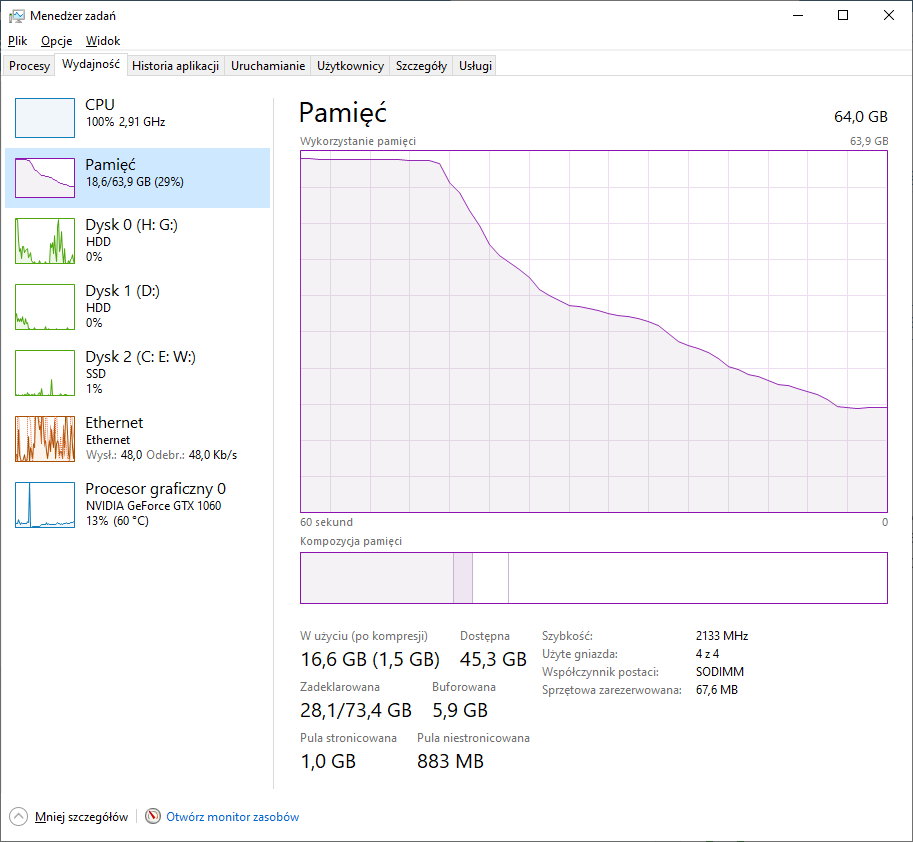Select the Wydajność tab
The height and width of the screenshot is (842, 913).
[91, 64]
